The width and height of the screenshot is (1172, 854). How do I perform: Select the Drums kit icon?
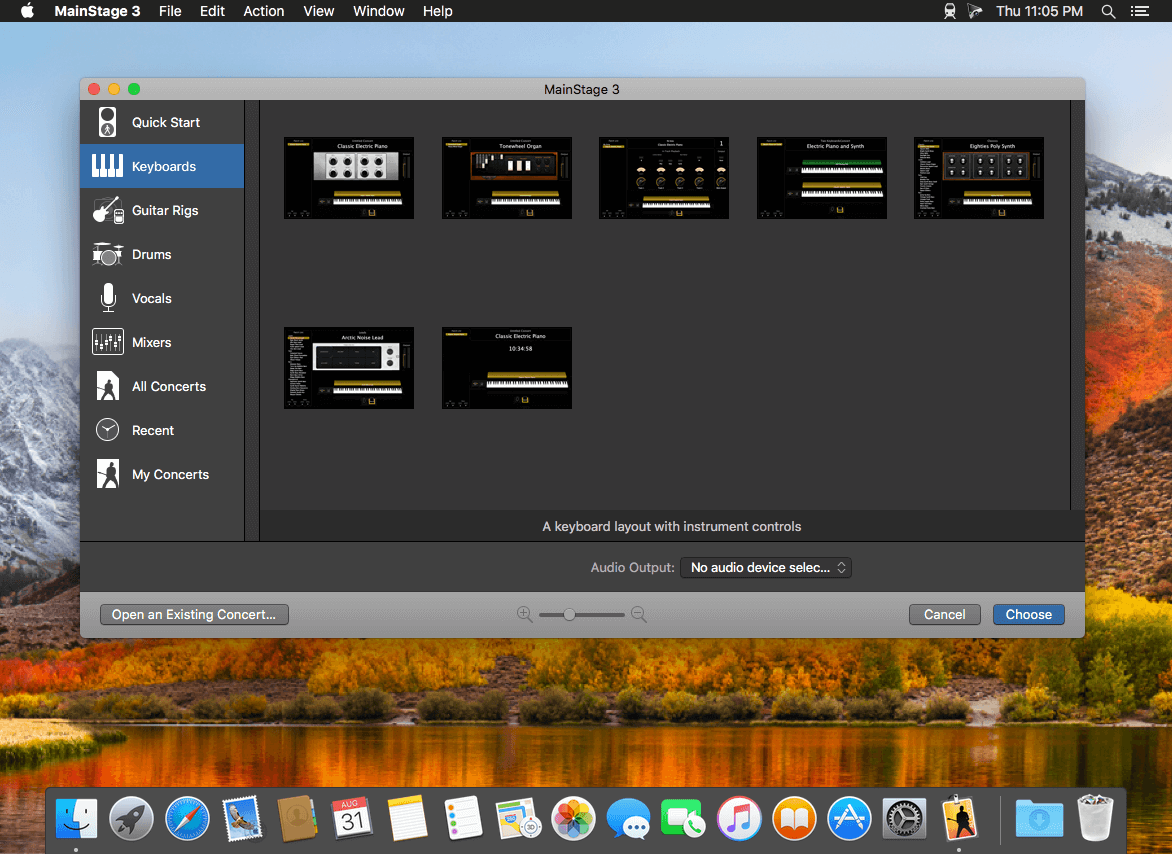point(107,254)
